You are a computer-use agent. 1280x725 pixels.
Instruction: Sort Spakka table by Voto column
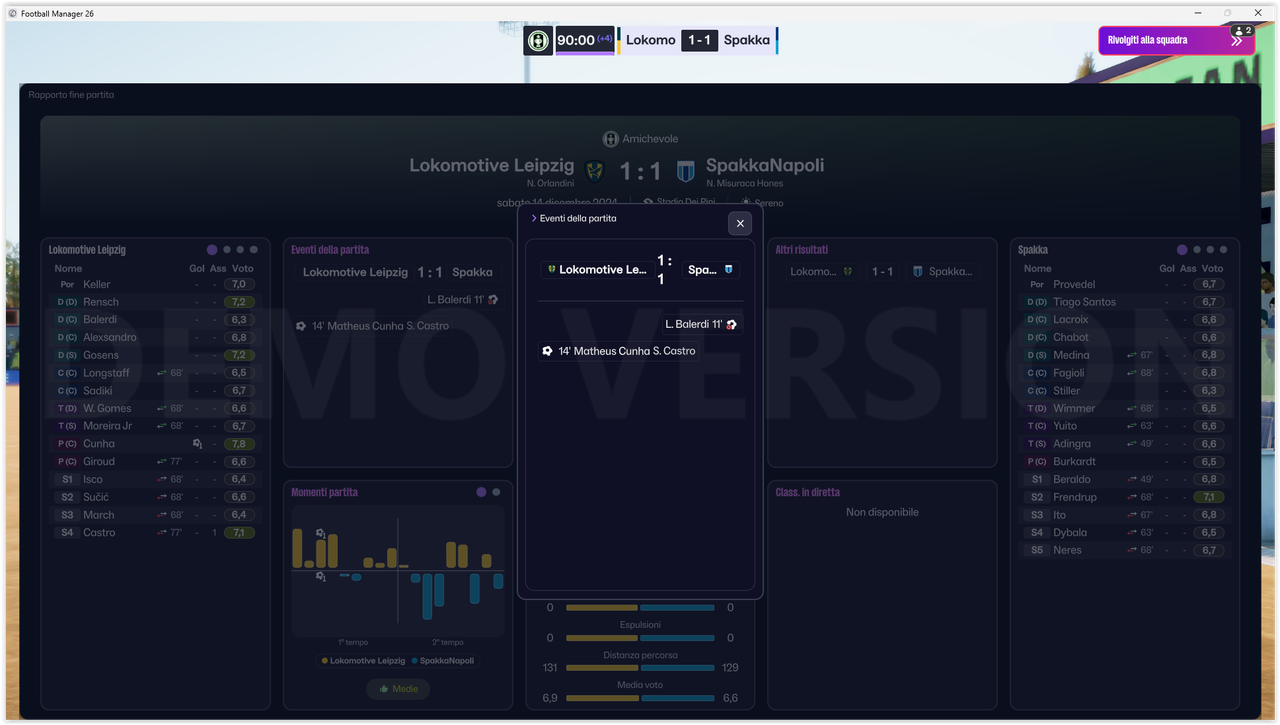coord(1212,269)
